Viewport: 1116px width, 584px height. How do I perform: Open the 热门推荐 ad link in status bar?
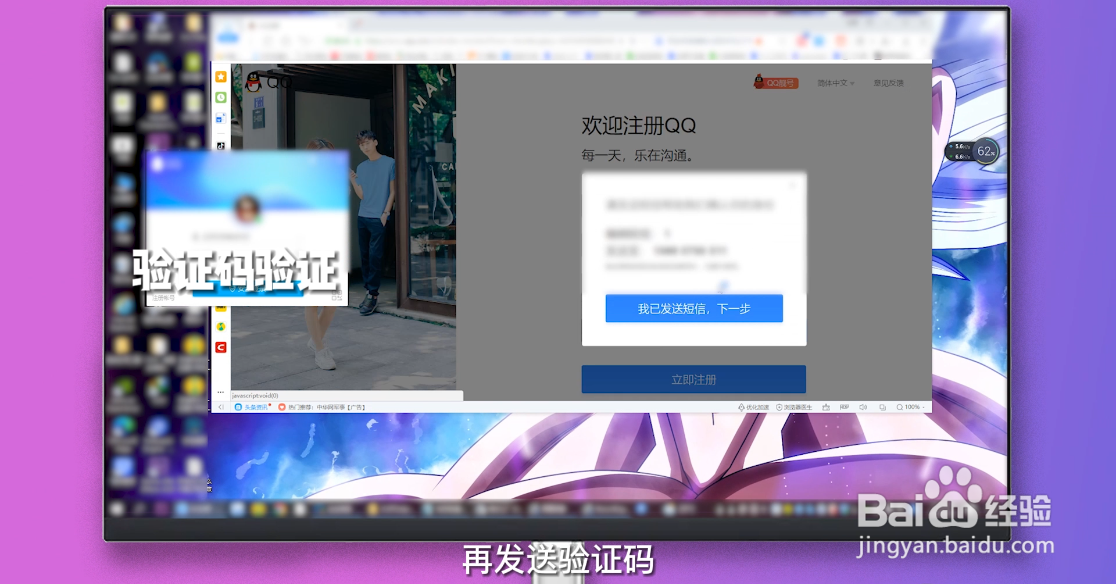click(322, 407)
